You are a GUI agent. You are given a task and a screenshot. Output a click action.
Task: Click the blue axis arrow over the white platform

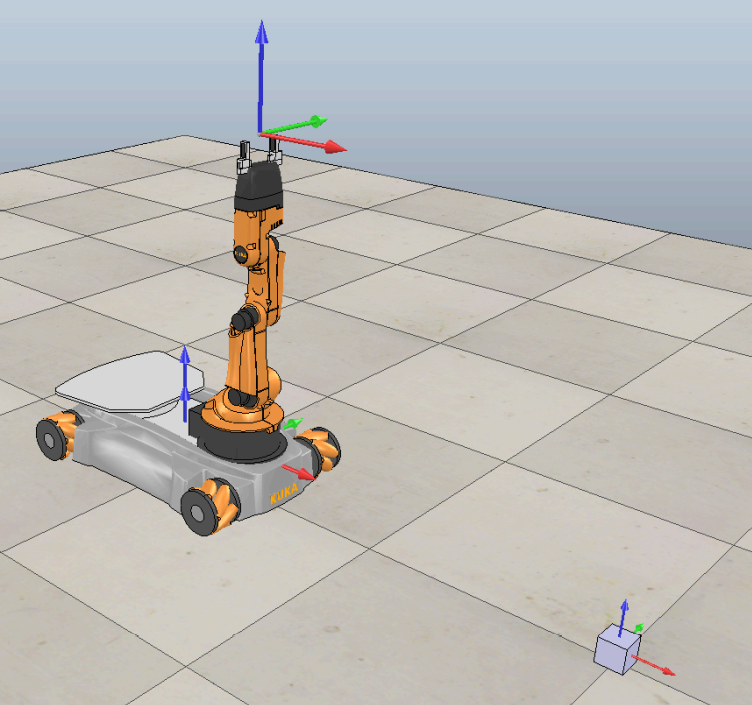185,384
